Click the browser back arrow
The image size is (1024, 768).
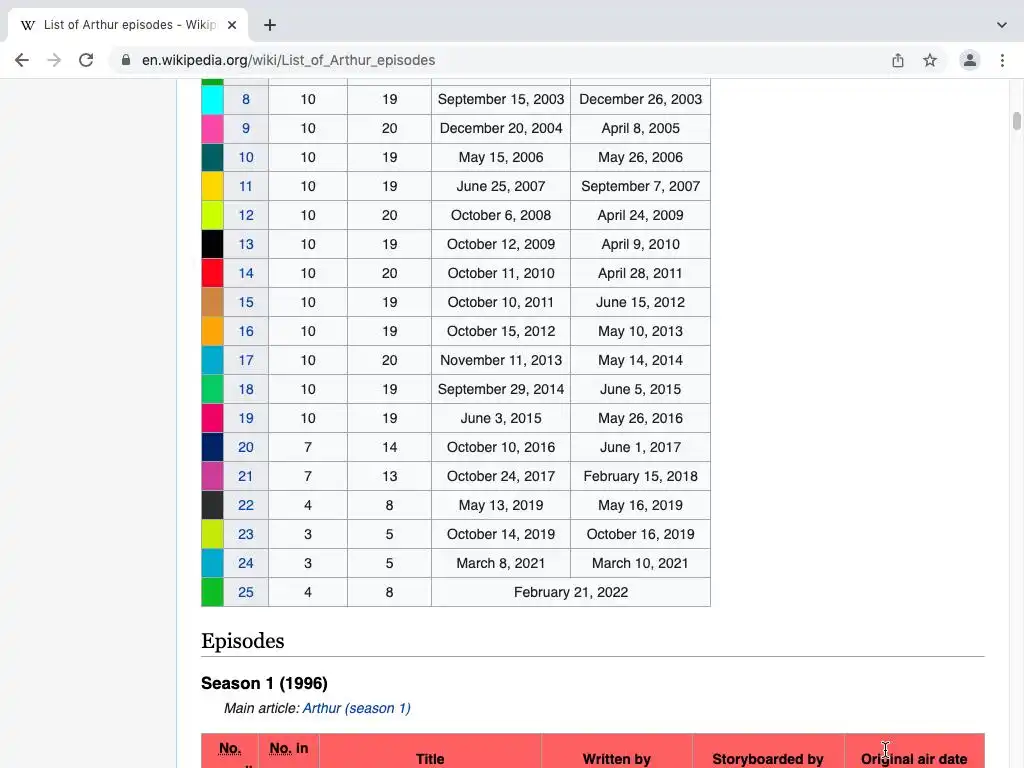tap(22, 60)
